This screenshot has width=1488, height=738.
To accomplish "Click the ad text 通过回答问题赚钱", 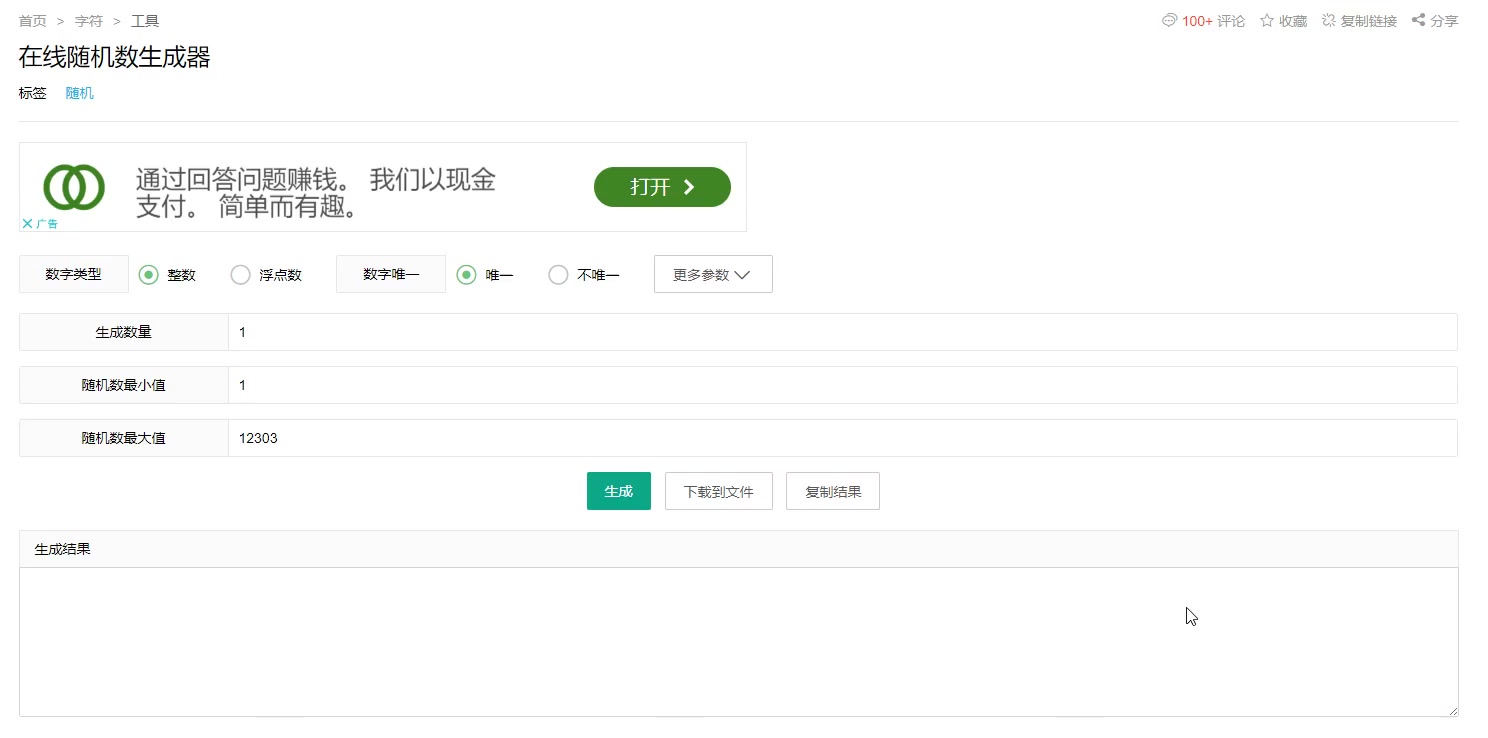I will [x=243, y=181].
